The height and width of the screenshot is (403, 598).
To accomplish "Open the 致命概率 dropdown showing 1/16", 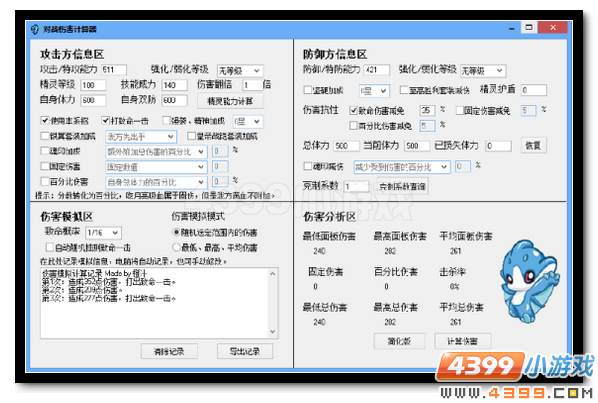I will click(x=103, y=233).
